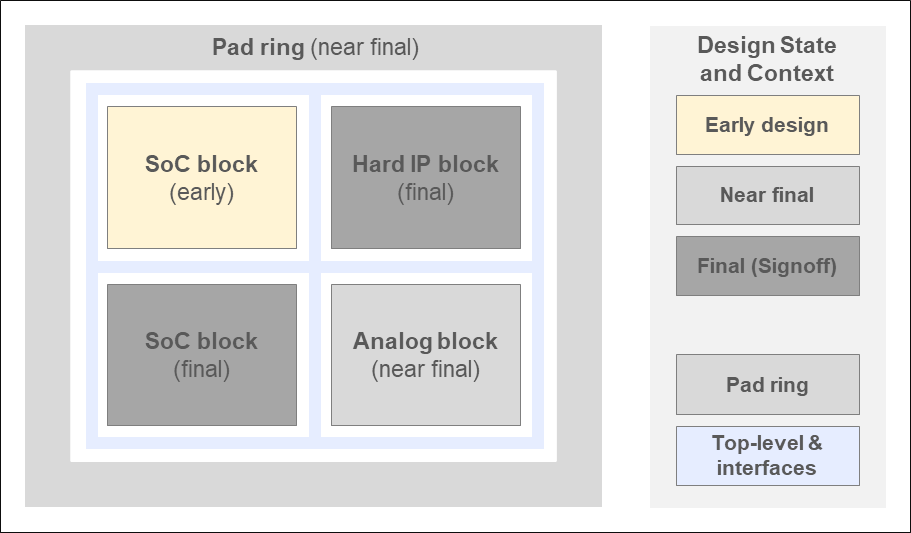This screenshot has width=911, height=533.
Task: Click the Top-level & interfaces legend swatch
Action: pyautogui.click(x=767, y=456)
